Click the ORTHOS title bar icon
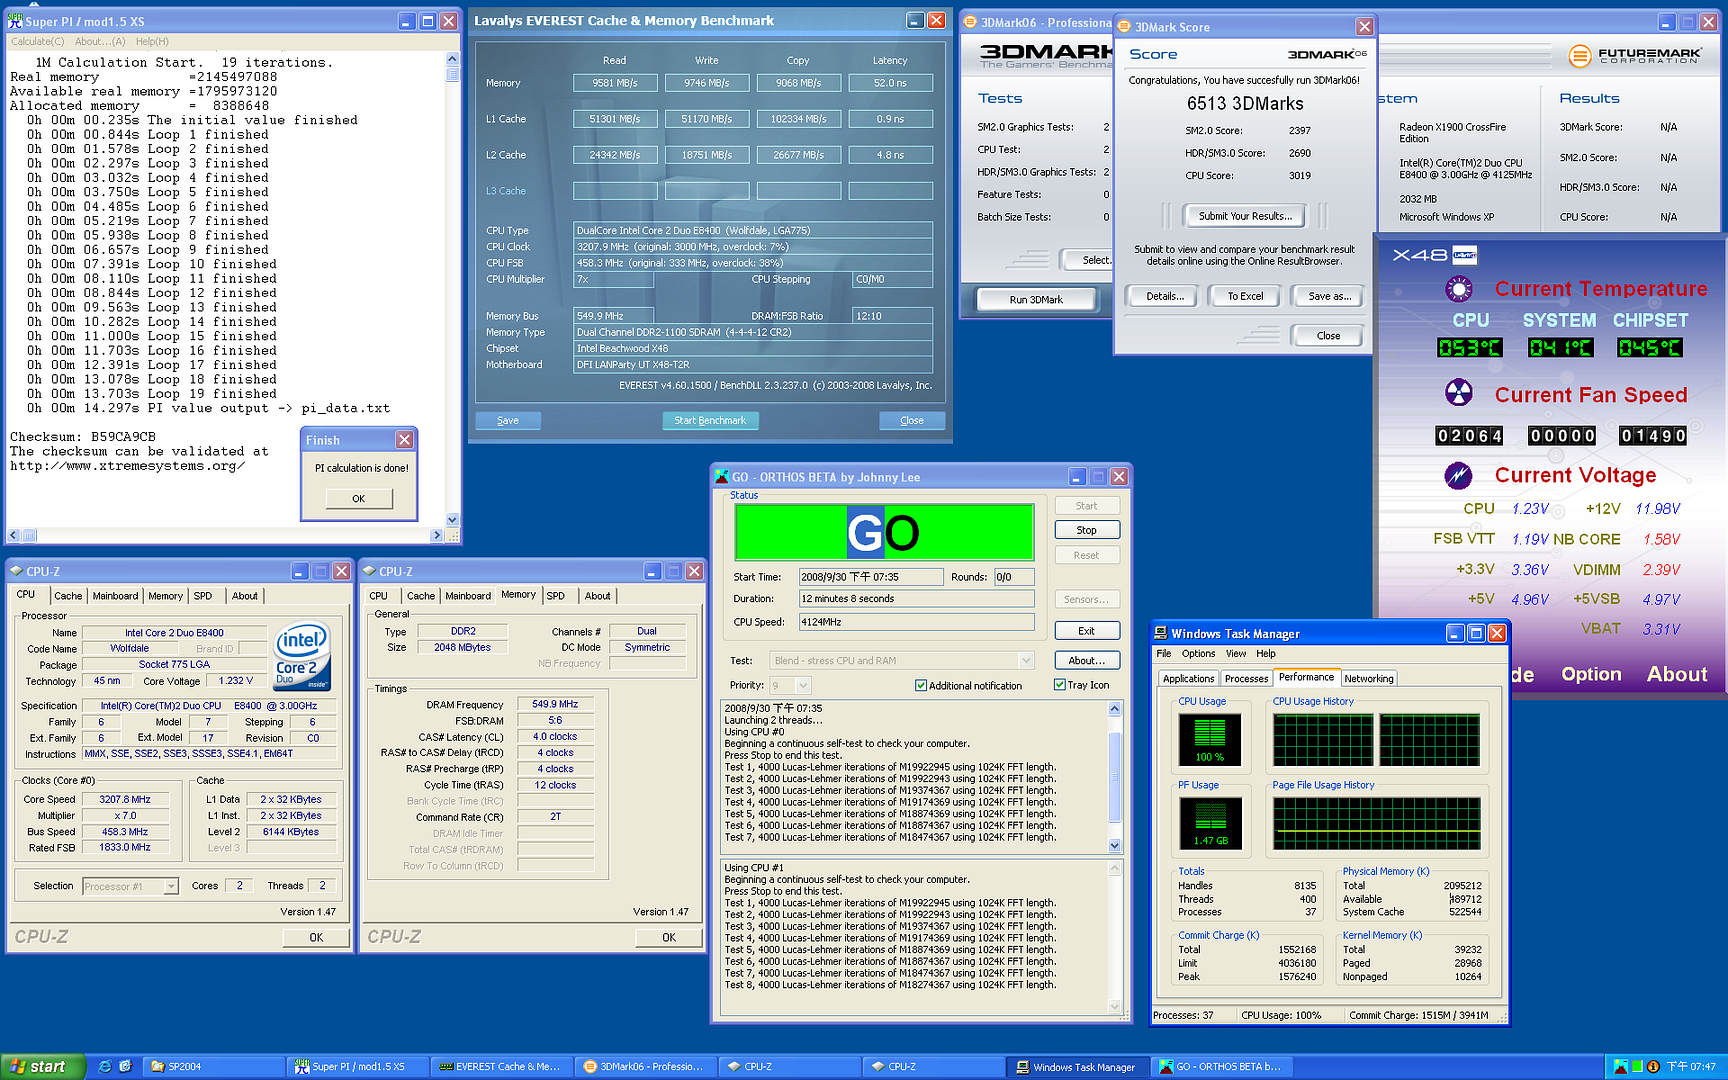This screenshot has width=1728, height=1080. [722, 477]
